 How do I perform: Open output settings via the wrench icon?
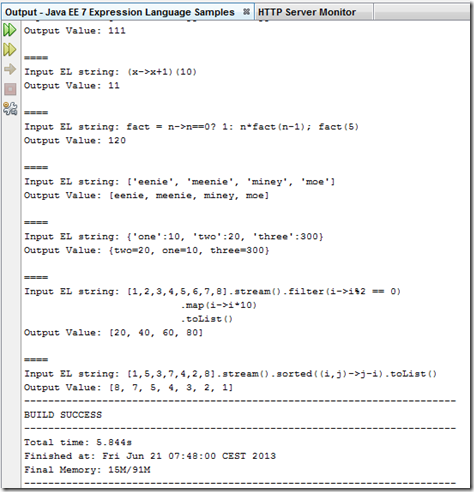(10, 109)
